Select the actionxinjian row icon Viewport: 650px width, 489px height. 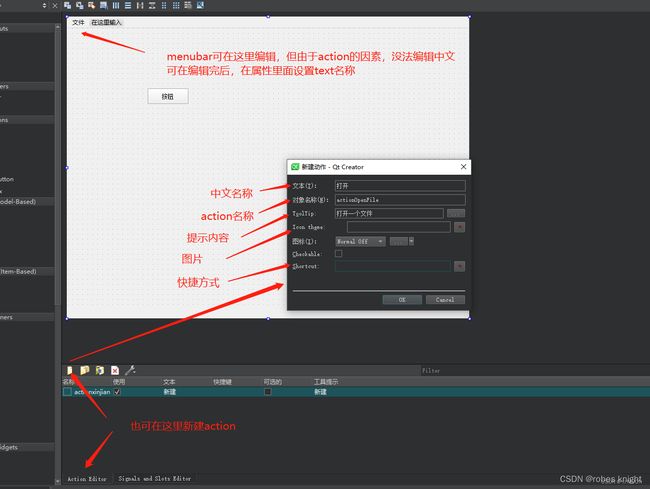coord(67,392)
